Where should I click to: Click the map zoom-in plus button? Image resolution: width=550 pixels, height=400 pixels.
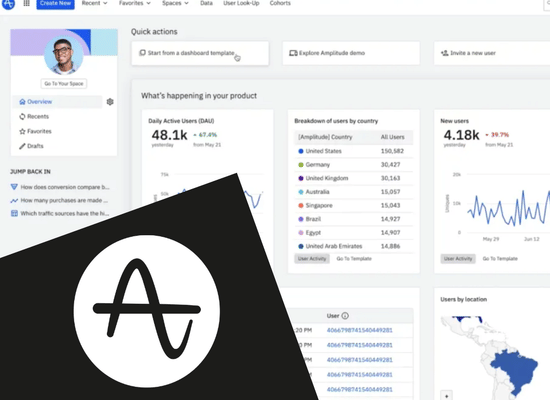tap(447, 395)
